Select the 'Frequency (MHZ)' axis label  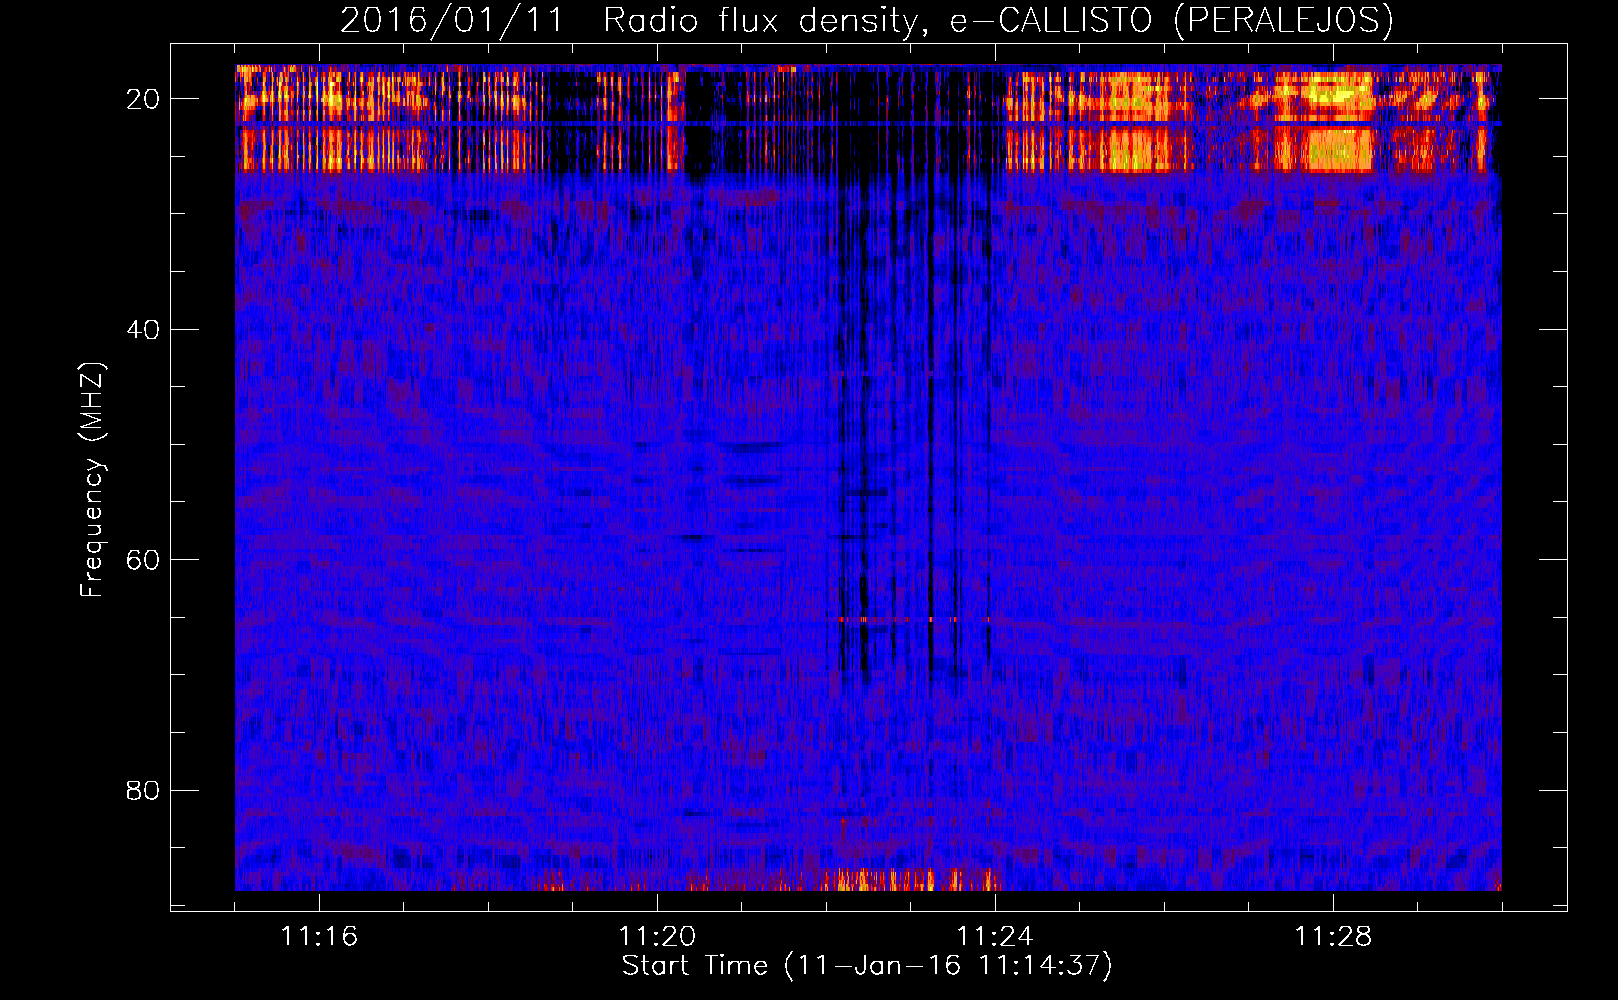92,481
